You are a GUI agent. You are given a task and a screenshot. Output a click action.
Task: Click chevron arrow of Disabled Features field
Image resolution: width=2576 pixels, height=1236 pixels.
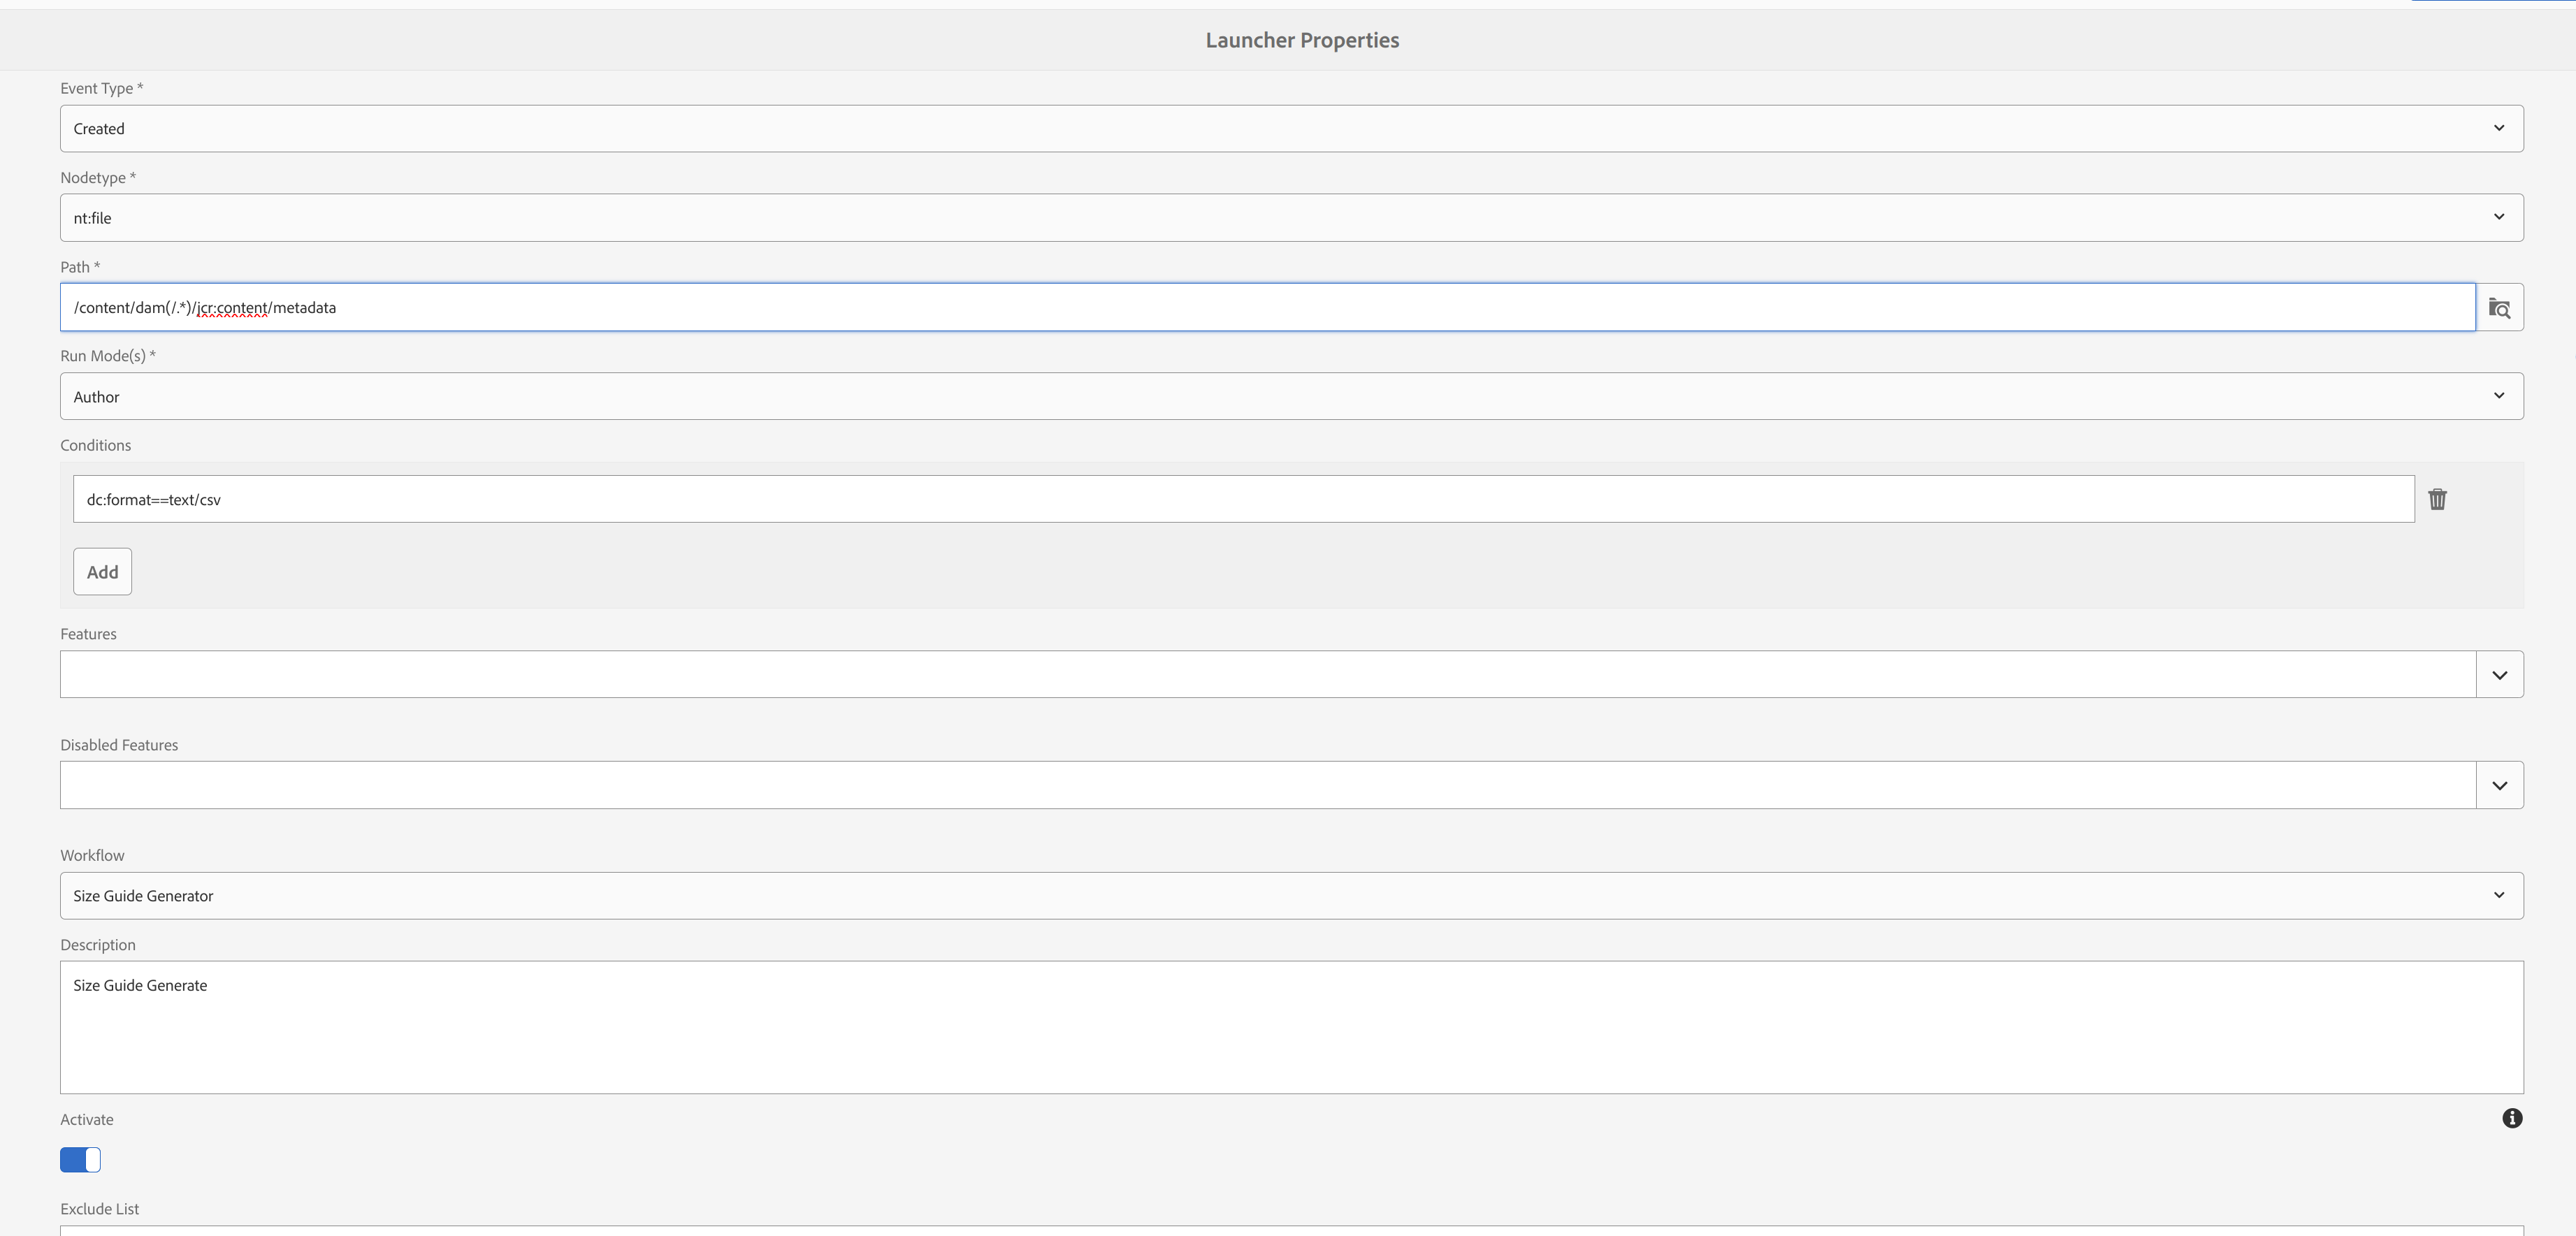pyautogui.click(x=2499, y=785)
